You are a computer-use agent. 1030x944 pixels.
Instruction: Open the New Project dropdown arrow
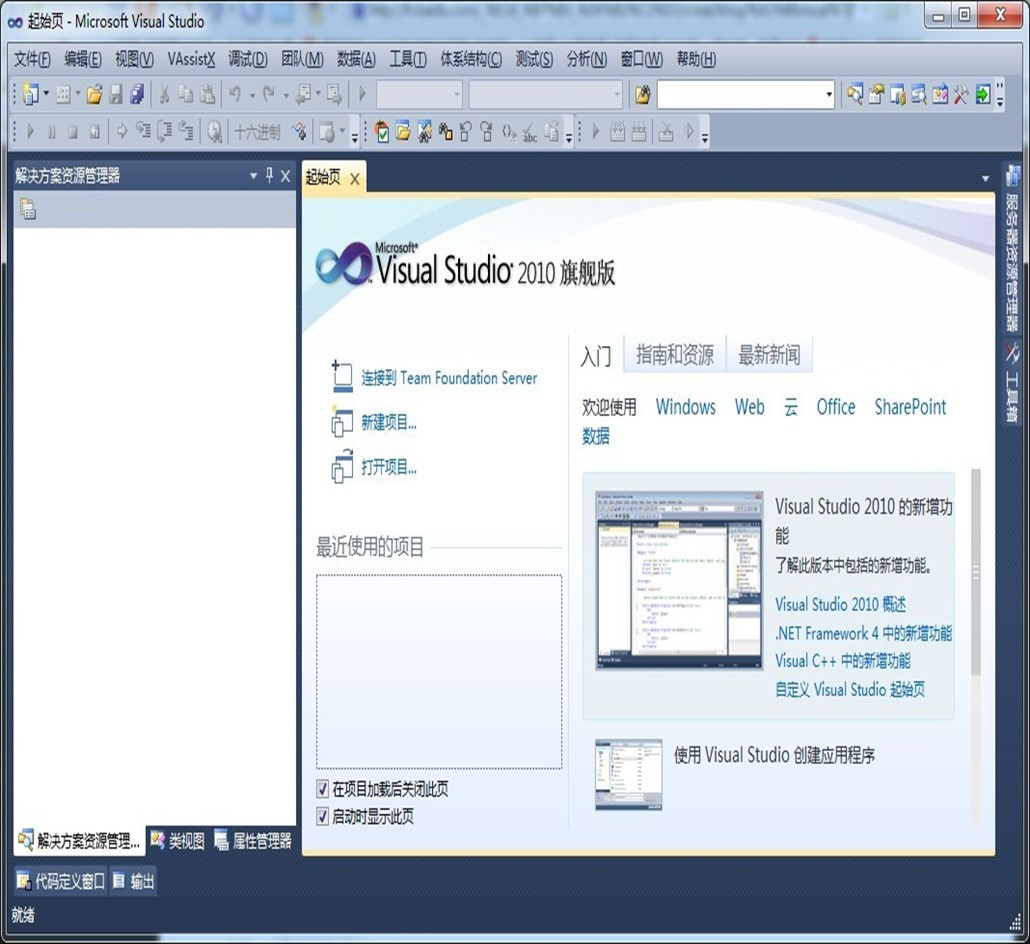tap(47, 95)
